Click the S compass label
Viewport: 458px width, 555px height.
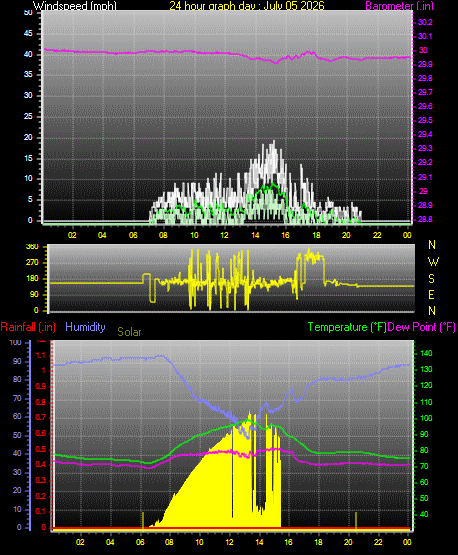tap(431, 279)
